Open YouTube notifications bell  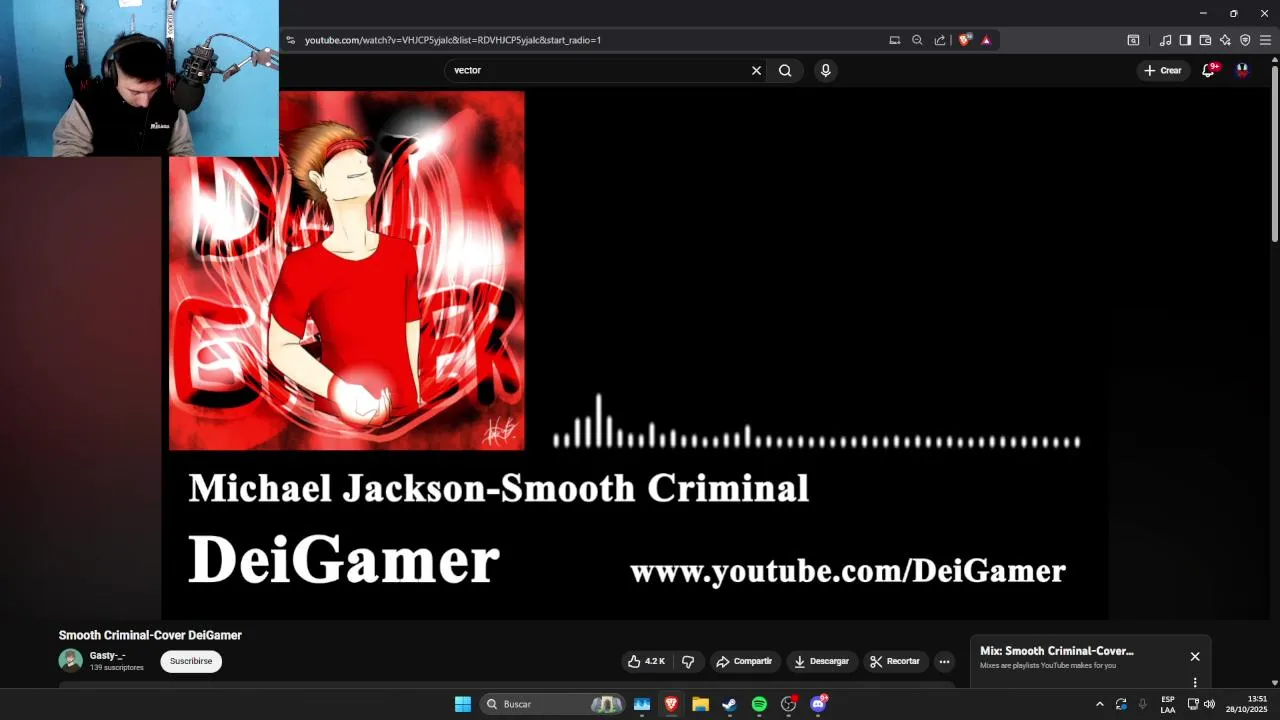(x=1208, y=70)
